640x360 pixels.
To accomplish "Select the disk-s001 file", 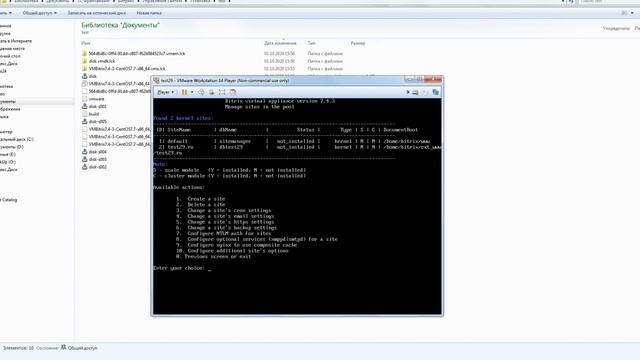I will pyautogui.click(x=94, y=107).
